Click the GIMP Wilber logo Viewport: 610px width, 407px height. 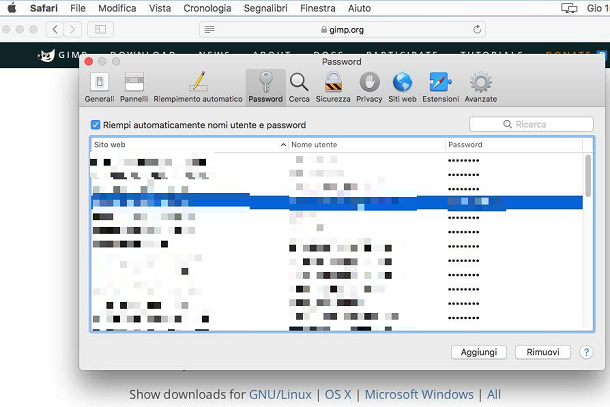[x=46, y=56]
